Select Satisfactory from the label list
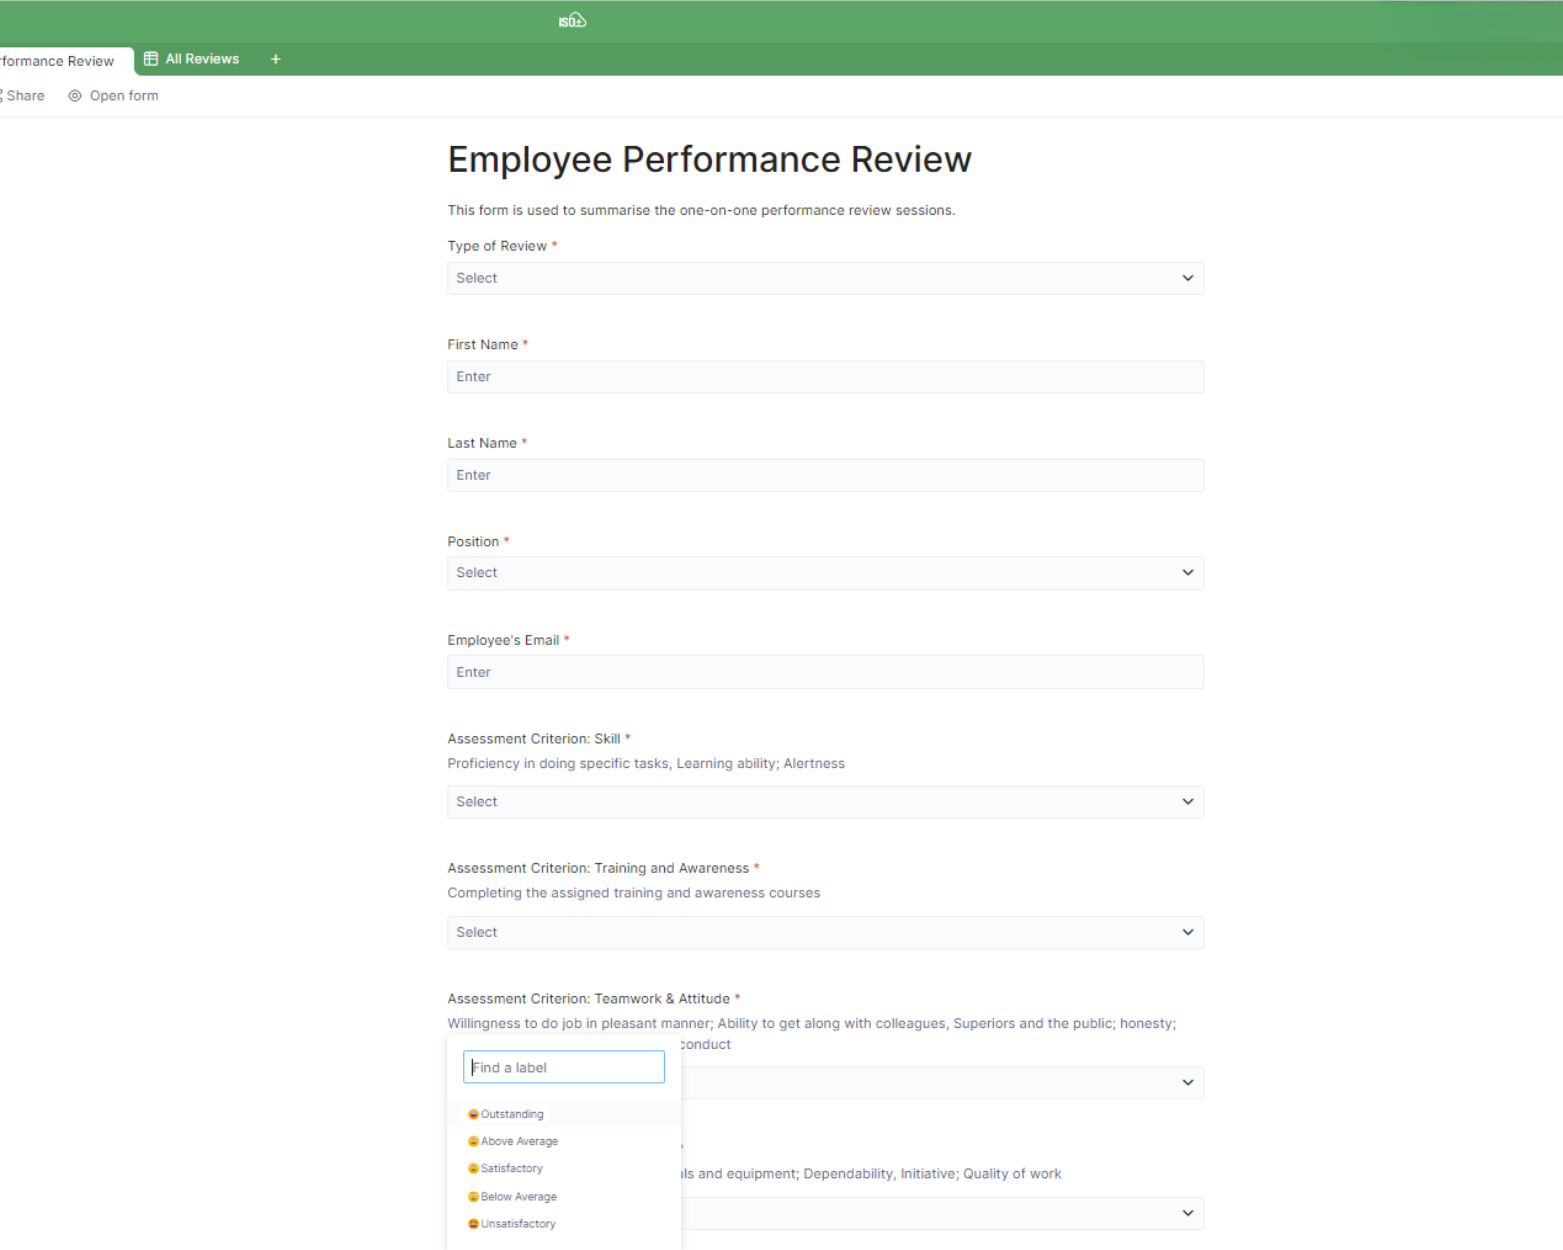 pyautogui.click(x=511, y=1168)
